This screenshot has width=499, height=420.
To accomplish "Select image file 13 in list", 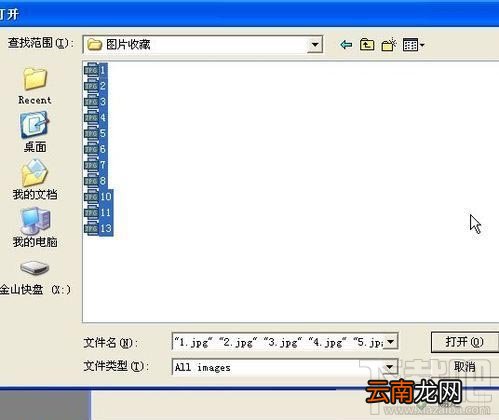I will (98, 228).
